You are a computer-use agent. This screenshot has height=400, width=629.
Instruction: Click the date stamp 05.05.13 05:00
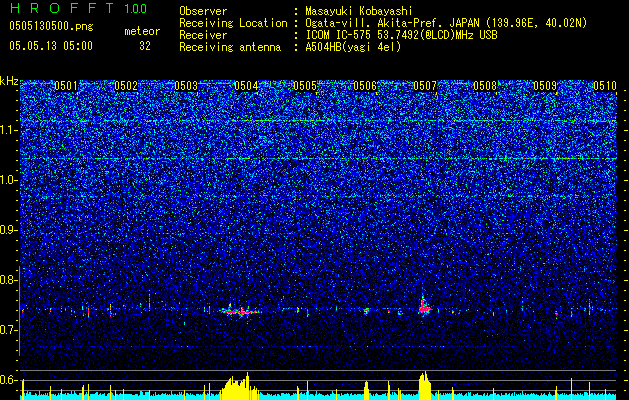pos(51,45)
